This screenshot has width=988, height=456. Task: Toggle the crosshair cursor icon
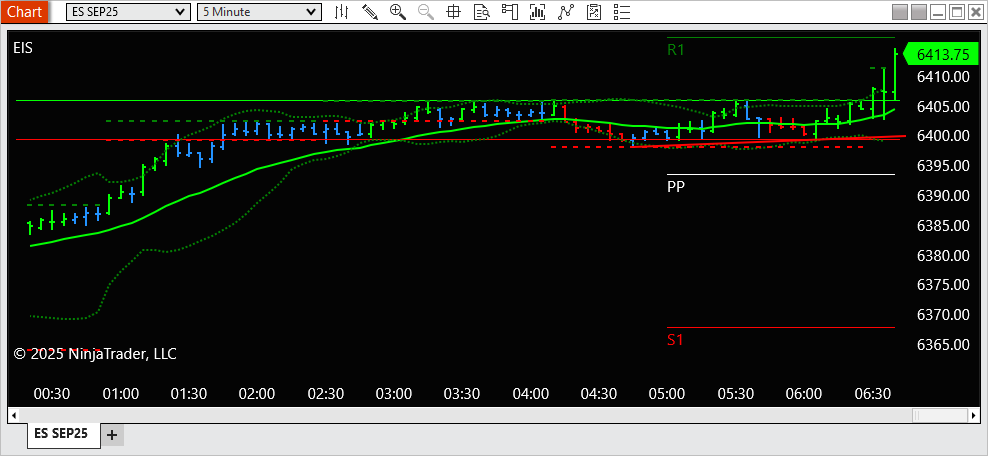pos(453,11)
